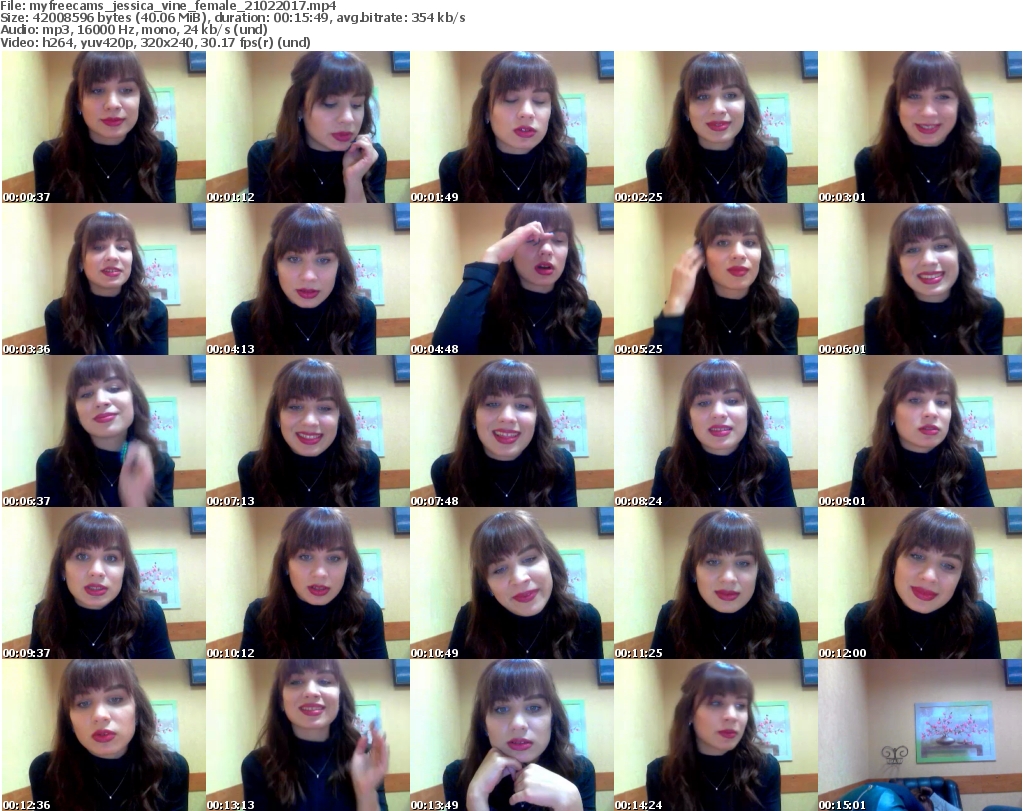Select the thumbnail timestamped 00:12:36
Screen dimensions: 1024x811
104,735
